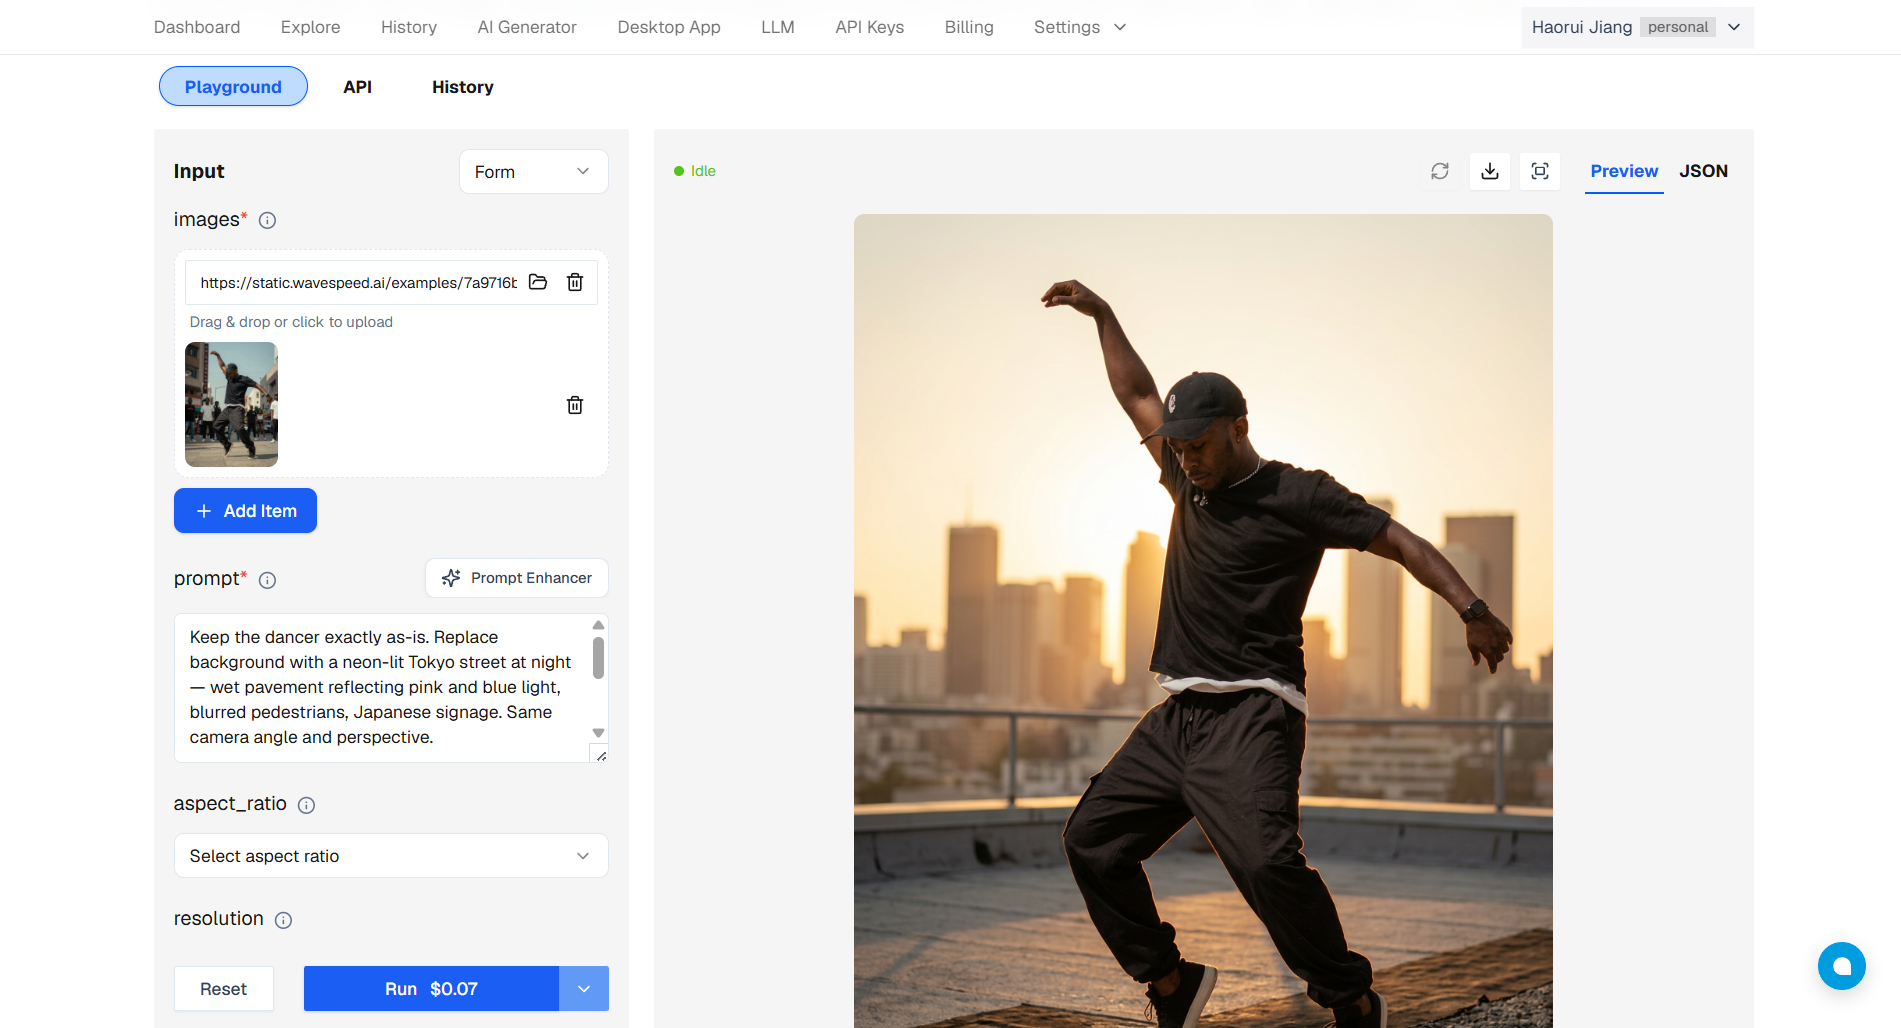Viewport: 1901px width, 1028px height.
Task: Browse files with the folder icon
Action: 538,282
